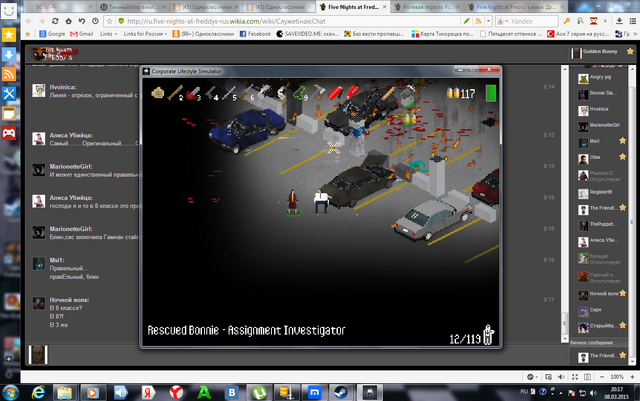This screenshot has width=640, height=401.
Task: Open the Facebook bookmark
Action: pyautogui.click(x=255, y=34)
